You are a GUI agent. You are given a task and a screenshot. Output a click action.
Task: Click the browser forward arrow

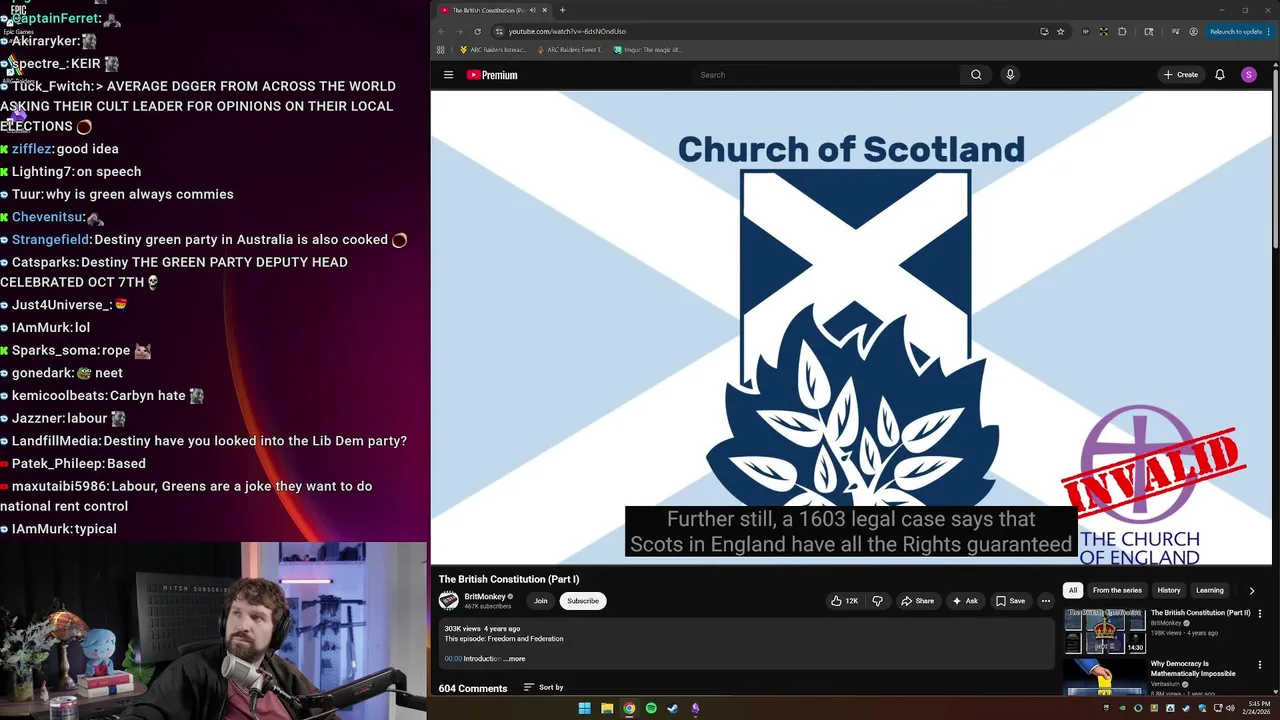pos(459,31)
